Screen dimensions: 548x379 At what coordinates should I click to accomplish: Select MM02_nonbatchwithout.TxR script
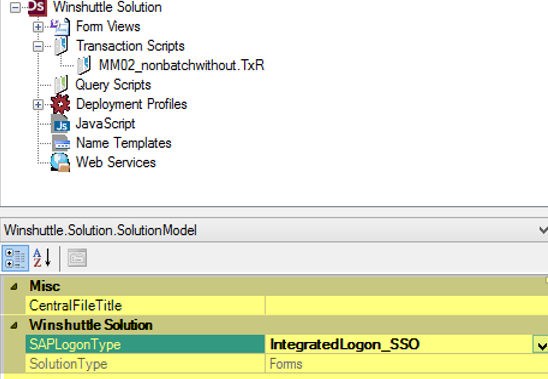(181, 65)
